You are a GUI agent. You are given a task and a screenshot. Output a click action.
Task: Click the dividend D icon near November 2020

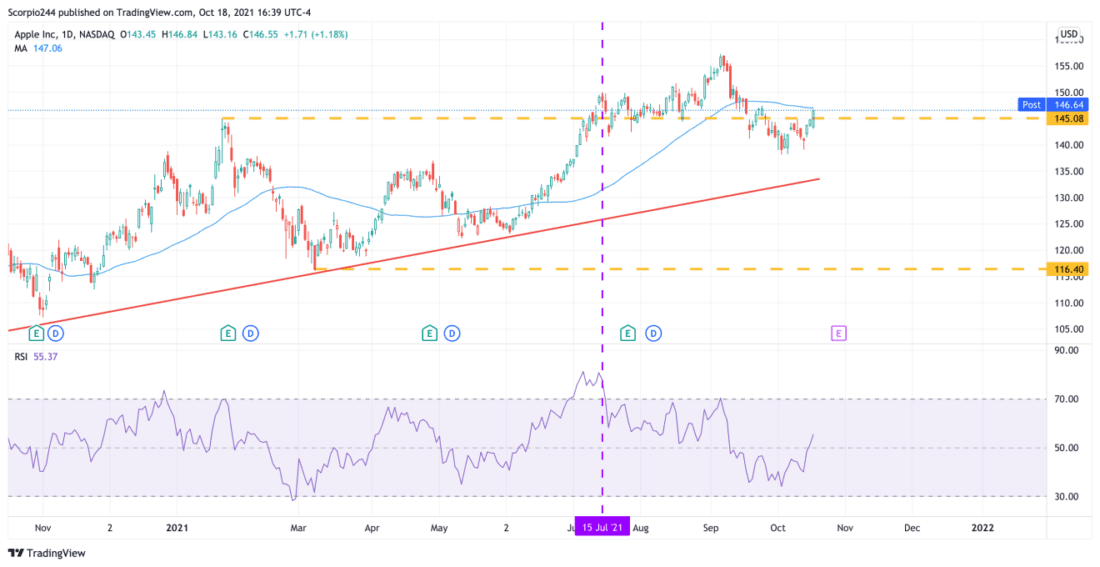[57, 333]
